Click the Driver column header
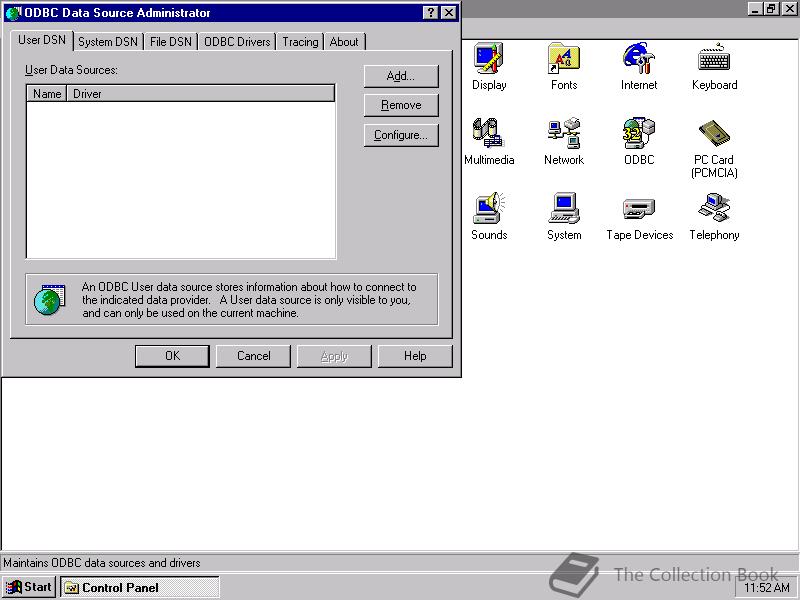Image resolution: width=800 pixels, height=600 pixels. (x=201, y=94)
